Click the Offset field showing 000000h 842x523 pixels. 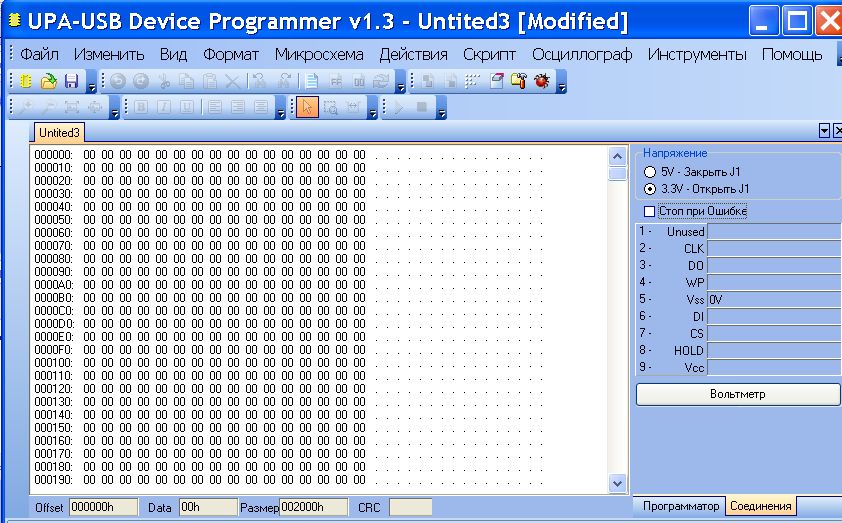(x=103, y=507)
